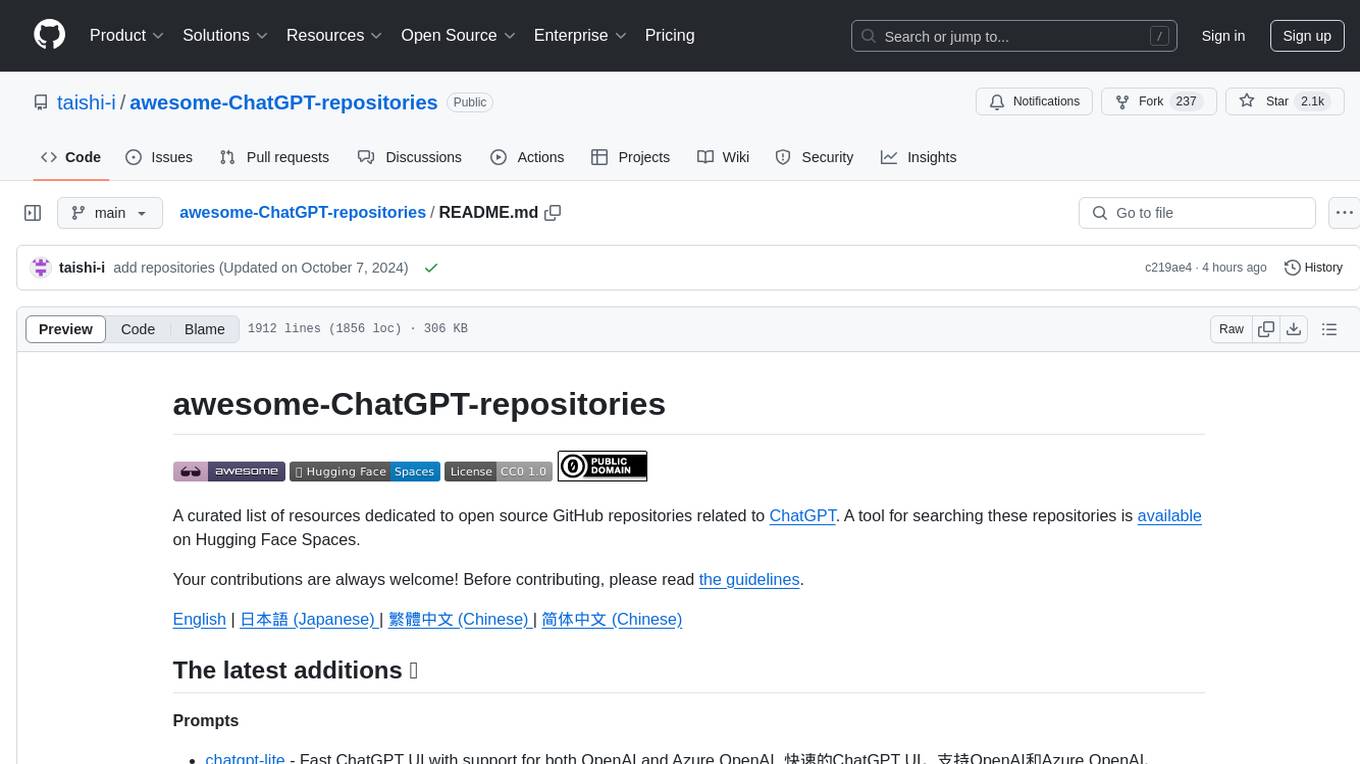The width and height of the screenshot is (1360, 764).
Task: Switch to the Wiki tab
Action: (723, 157)
